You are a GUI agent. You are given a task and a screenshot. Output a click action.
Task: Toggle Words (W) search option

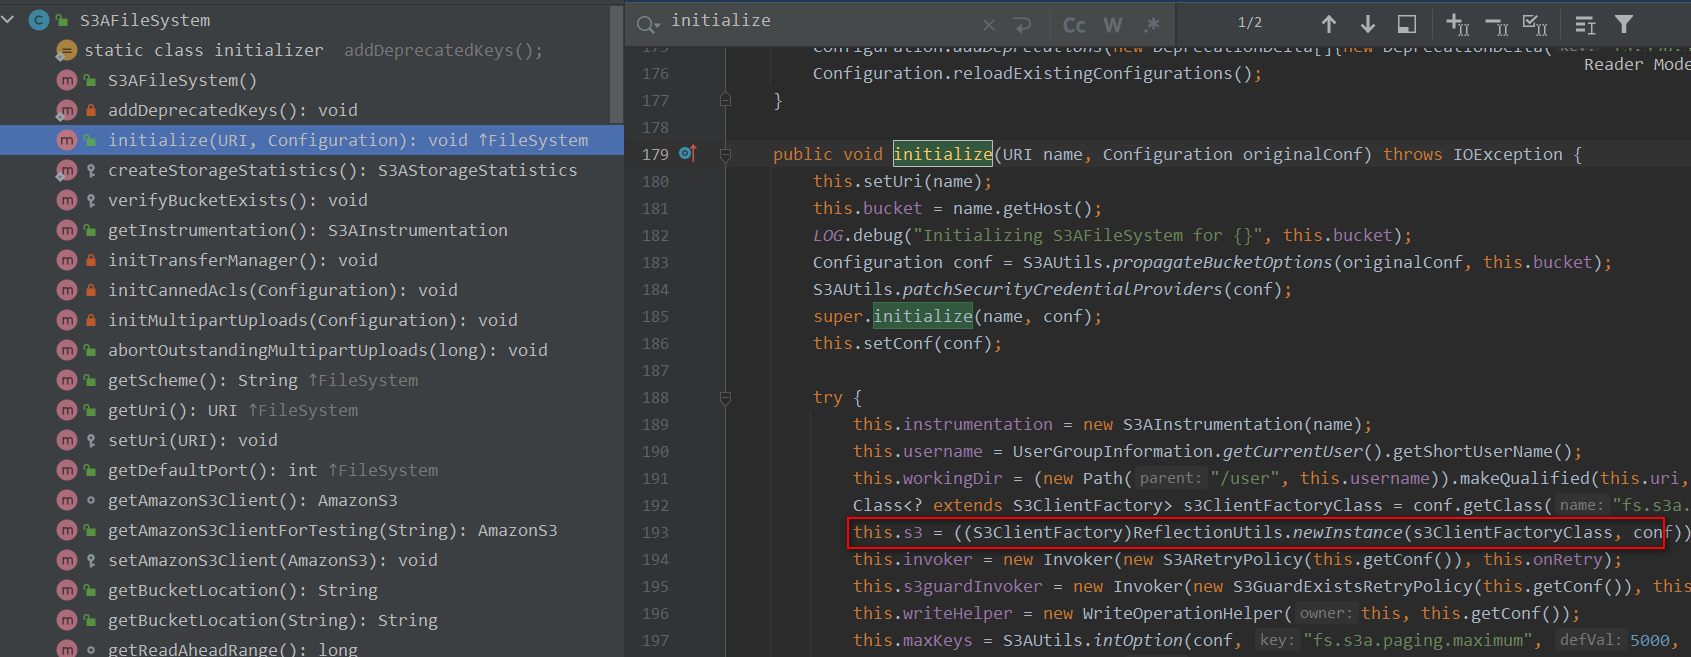coord(1112,25)
